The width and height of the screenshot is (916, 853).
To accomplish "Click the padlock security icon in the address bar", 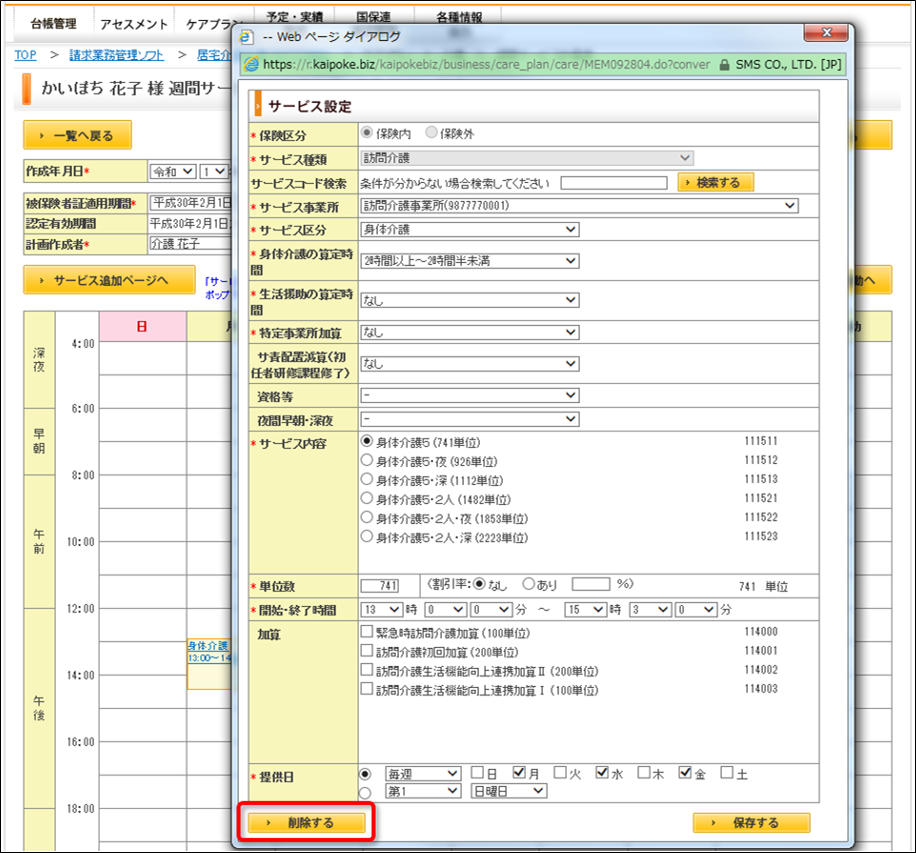I will [724, 64].
